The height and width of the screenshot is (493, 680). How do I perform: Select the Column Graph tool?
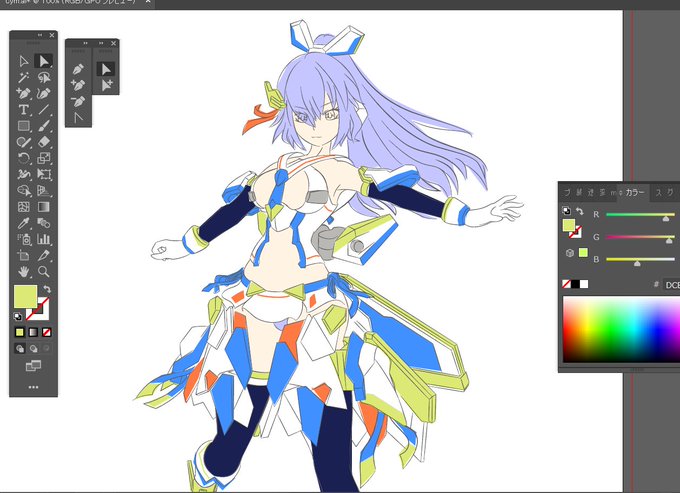click(x=43, y=239)
